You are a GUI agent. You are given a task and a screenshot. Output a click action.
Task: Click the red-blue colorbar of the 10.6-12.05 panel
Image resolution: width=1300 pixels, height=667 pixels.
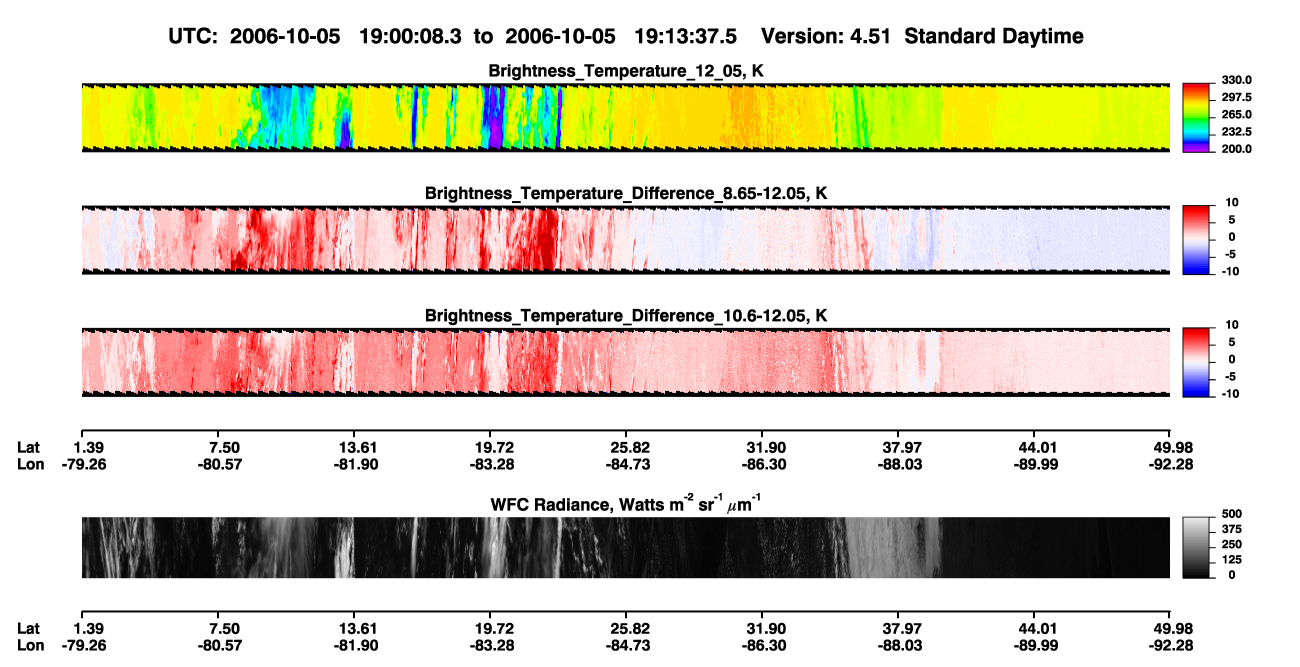click(1197, 361)
